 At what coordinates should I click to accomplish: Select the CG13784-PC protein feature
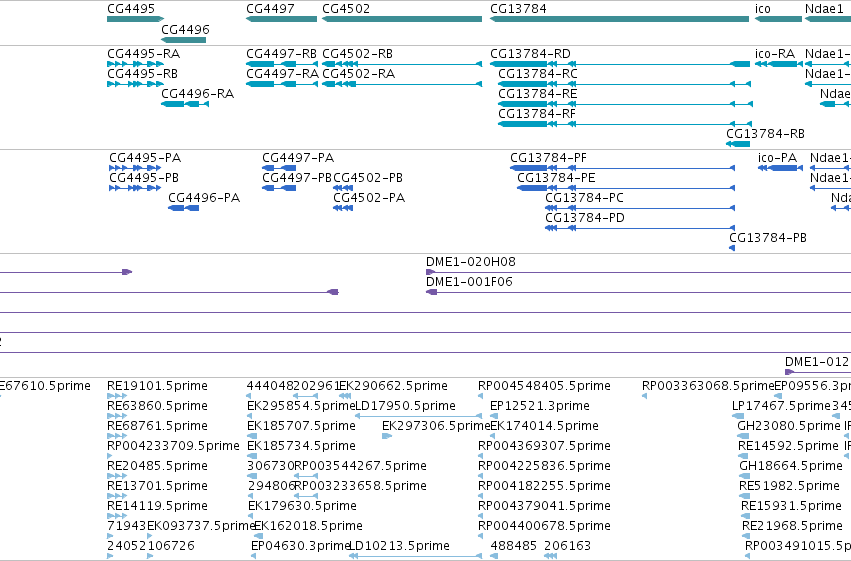point(640,208)
